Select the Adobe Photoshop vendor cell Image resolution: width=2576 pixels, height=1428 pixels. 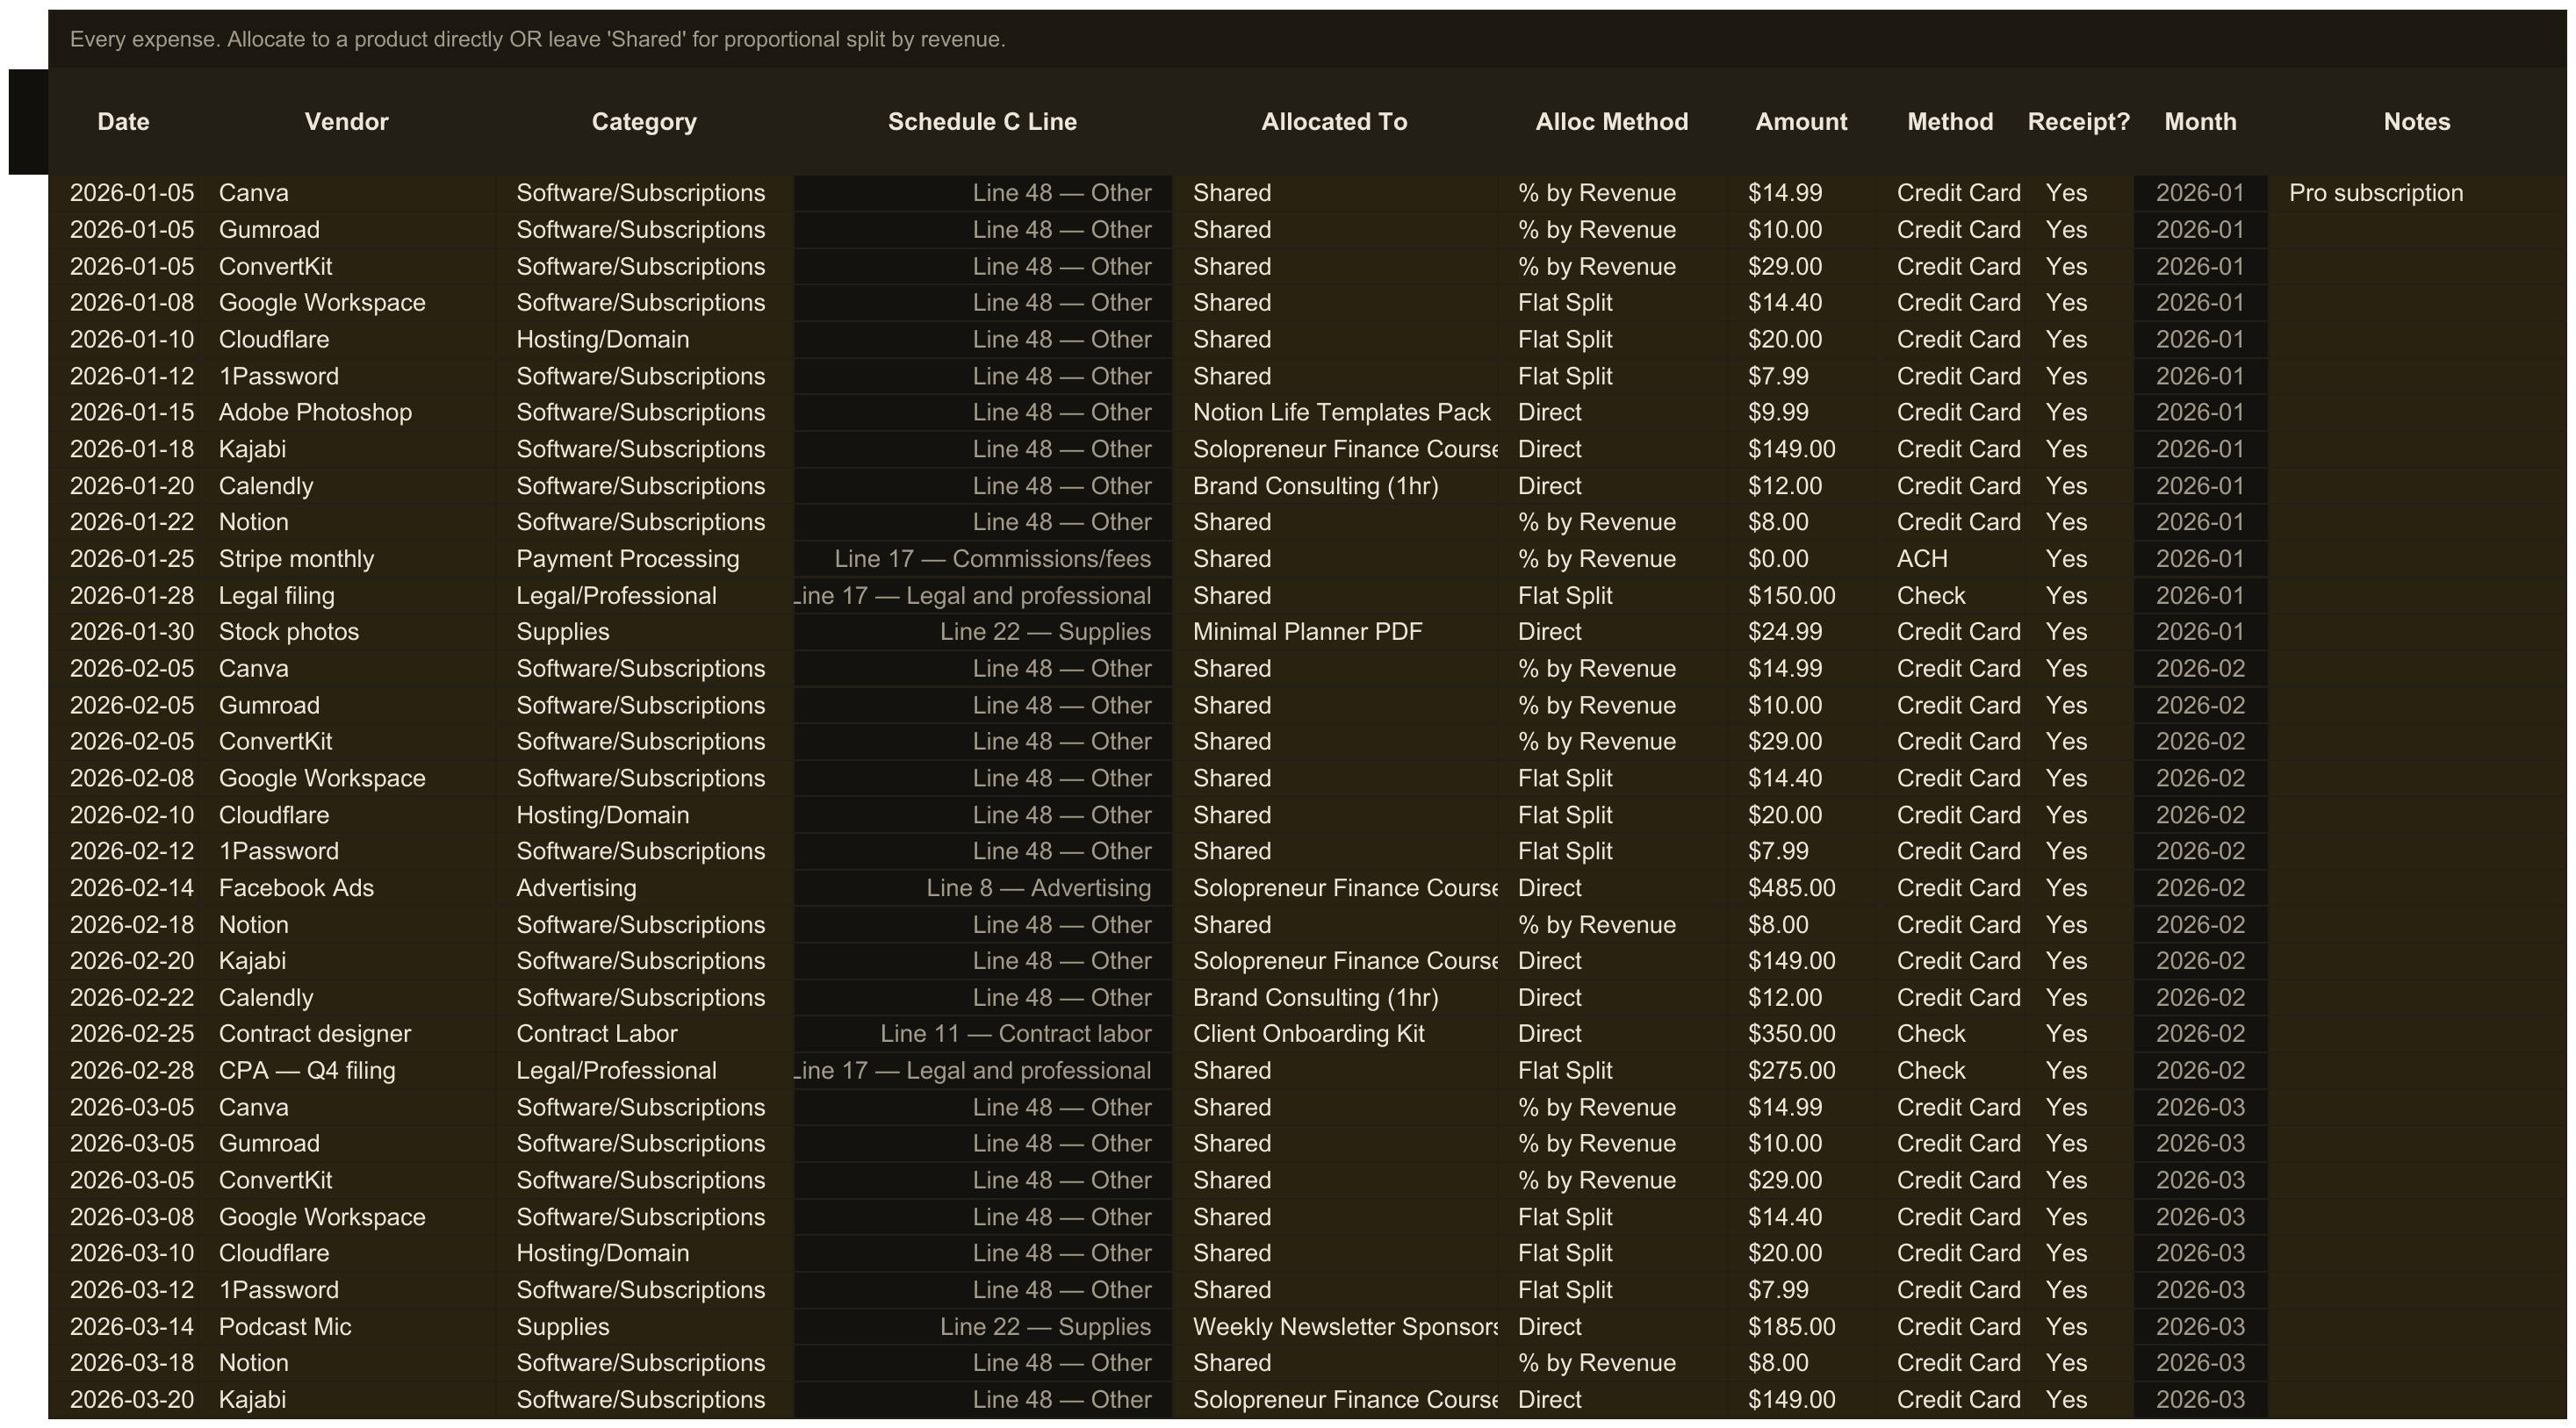pos(347,413)
